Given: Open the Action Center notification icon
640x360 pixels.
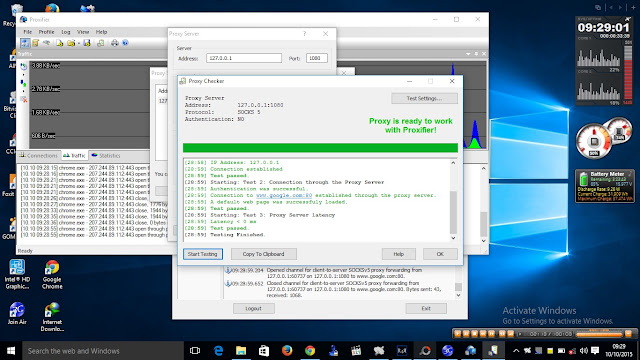Looking at the screenshot, I should [x=595, y=351].
